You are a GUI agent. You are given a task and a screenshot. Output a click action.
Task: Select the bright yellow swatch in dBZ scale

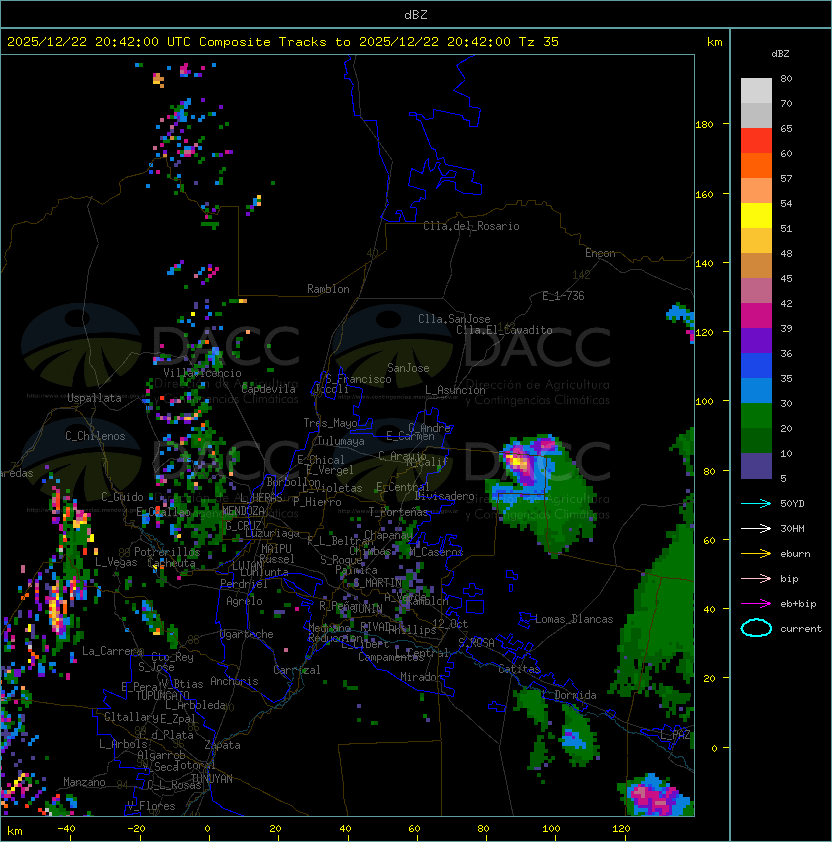[x=756, y=215]
